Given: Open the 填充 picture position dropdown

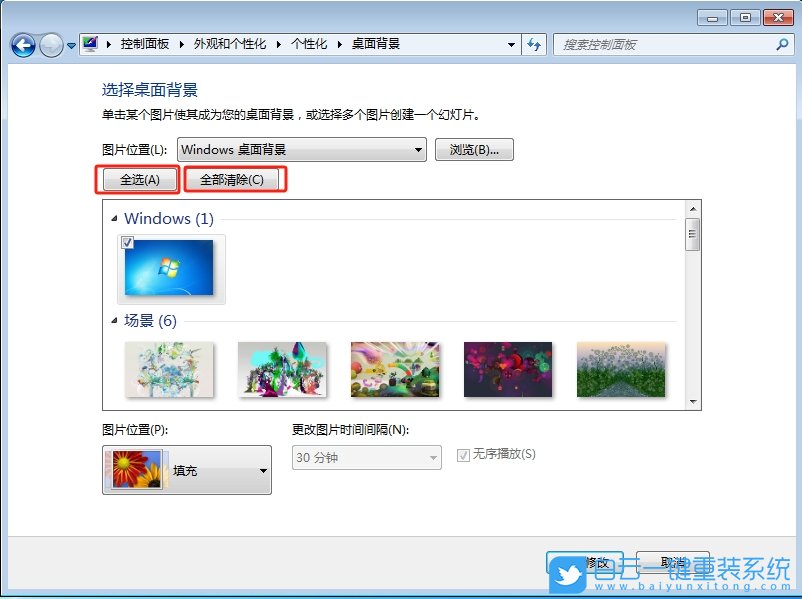Looking at the screenshot, I should [x=263, y=469].
